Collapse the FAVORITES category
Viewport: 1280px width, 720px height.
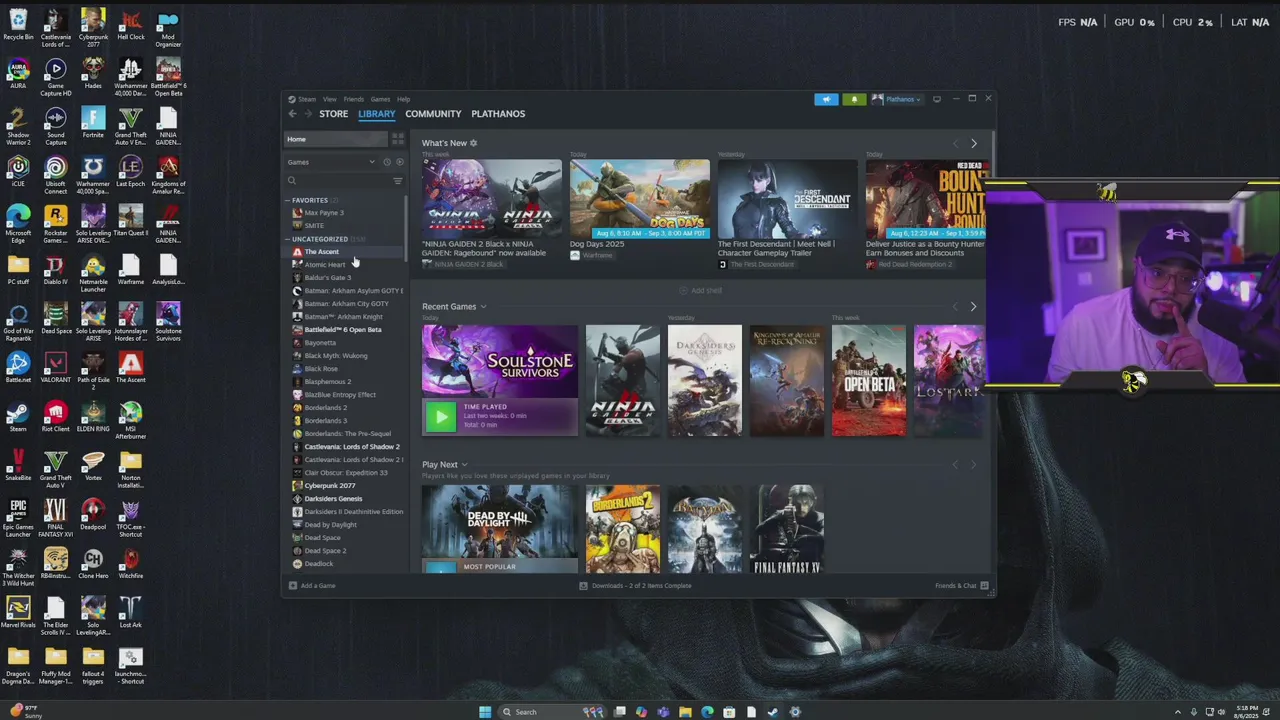[288, 200]
